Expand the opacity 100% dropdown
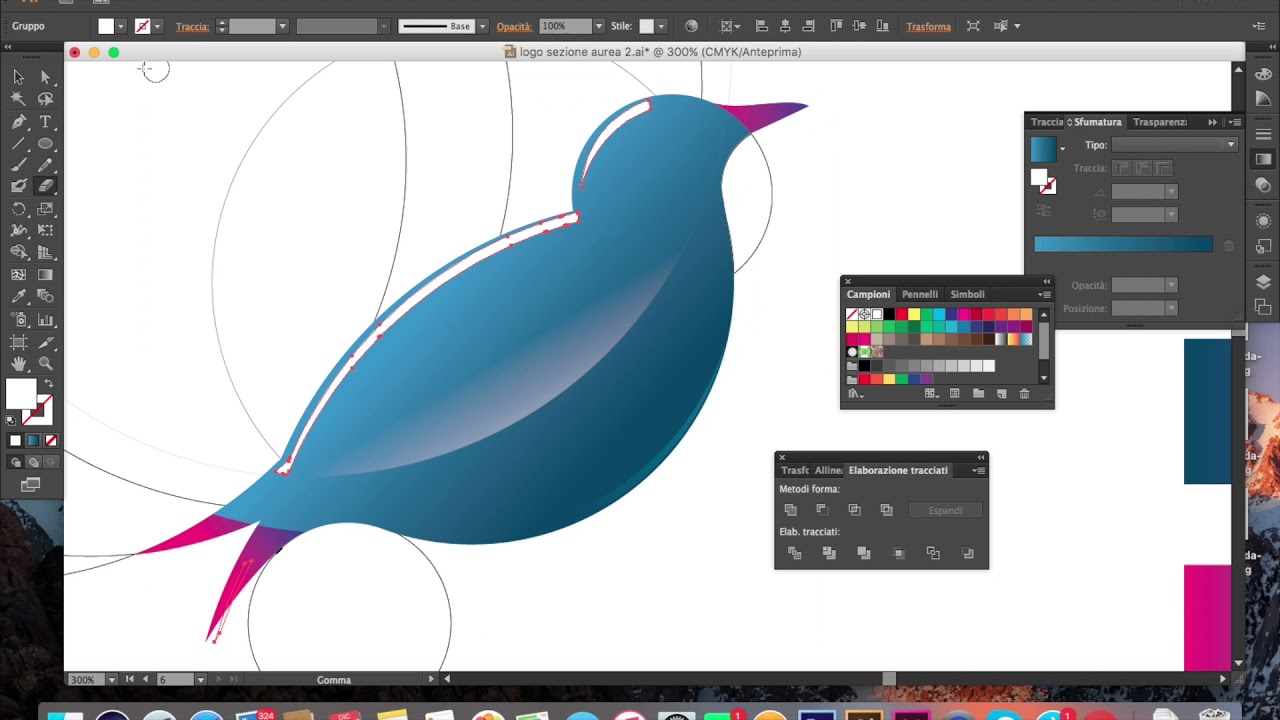 pos(599,26)
